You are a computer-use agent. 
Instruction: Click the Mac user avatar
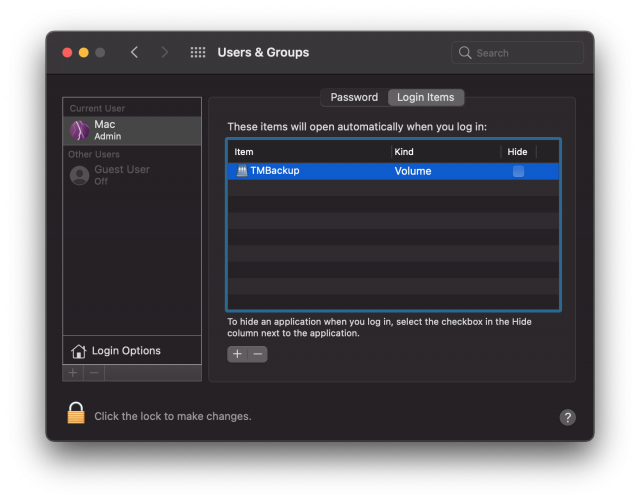[79, 130]
